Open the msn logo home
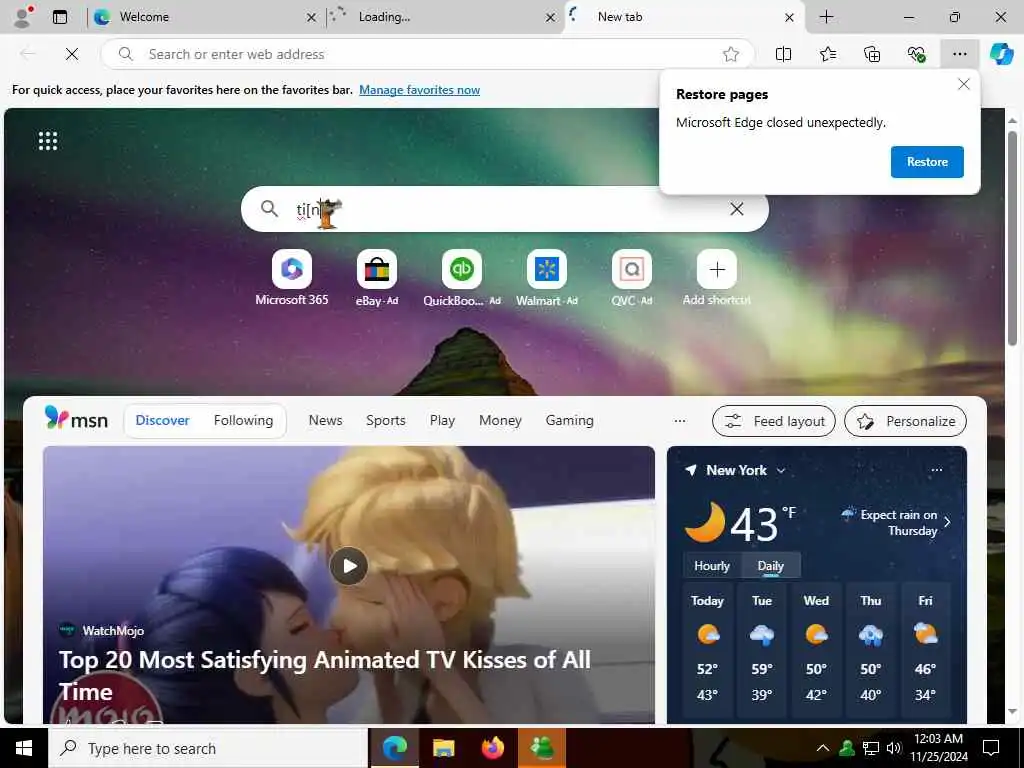The height and width of the screenshot is (768, 1024). tap(76, 419)
